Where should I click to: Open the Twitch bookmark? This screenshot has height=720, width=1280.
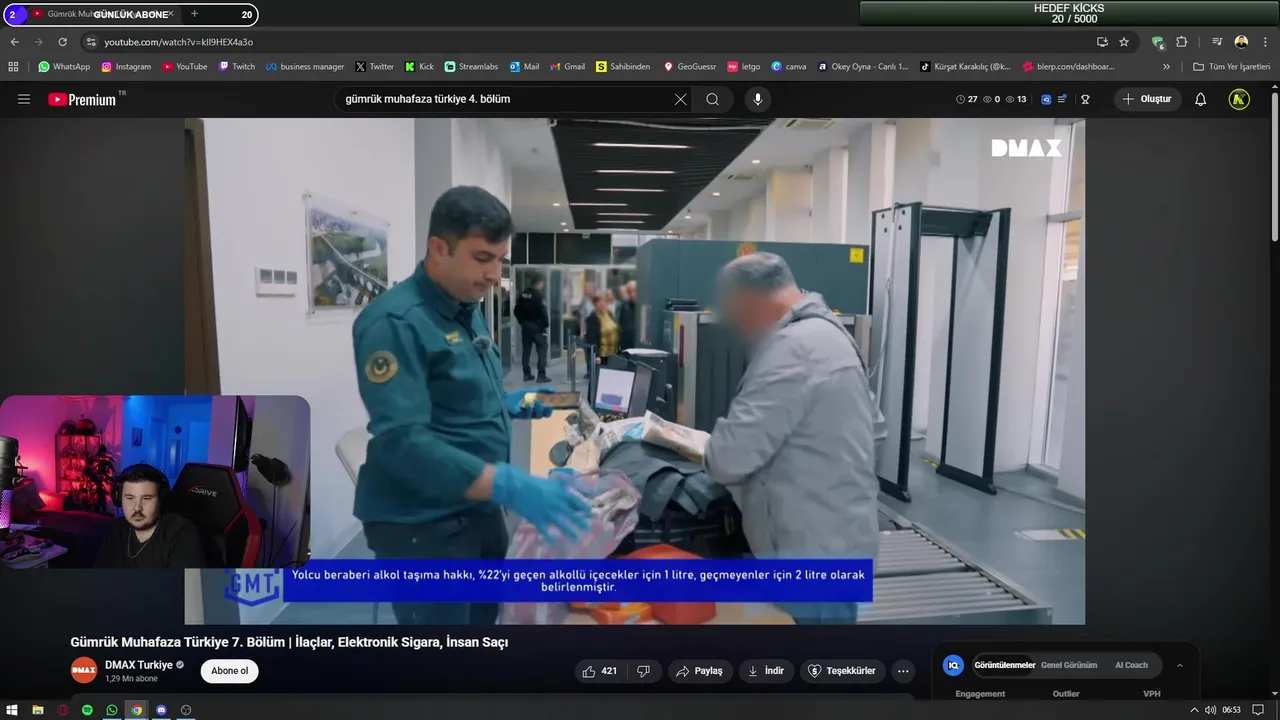[x=237, y=67]
